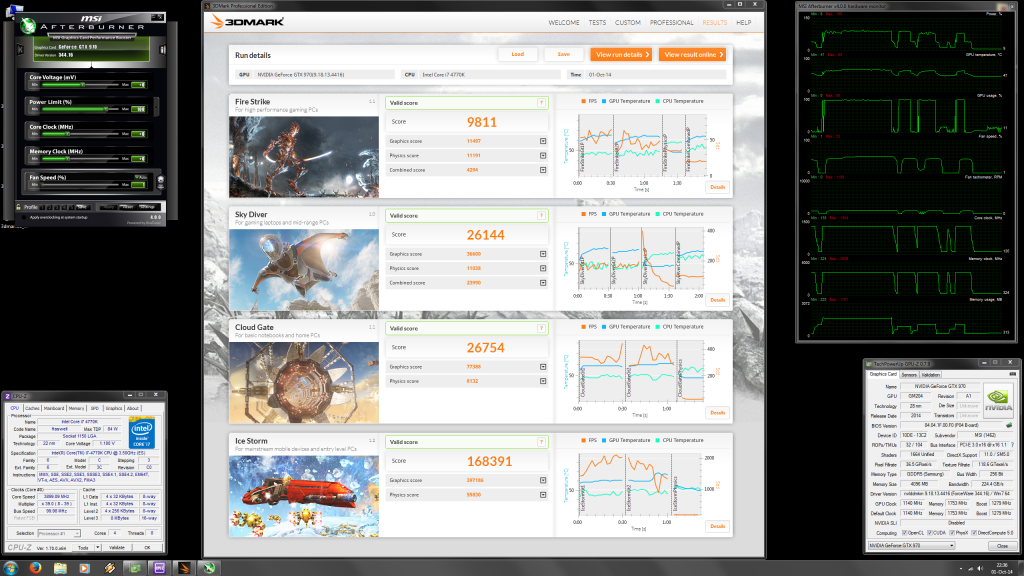Click Validate button in CPU-Z
1024x576 pixels.
[118, 547]
